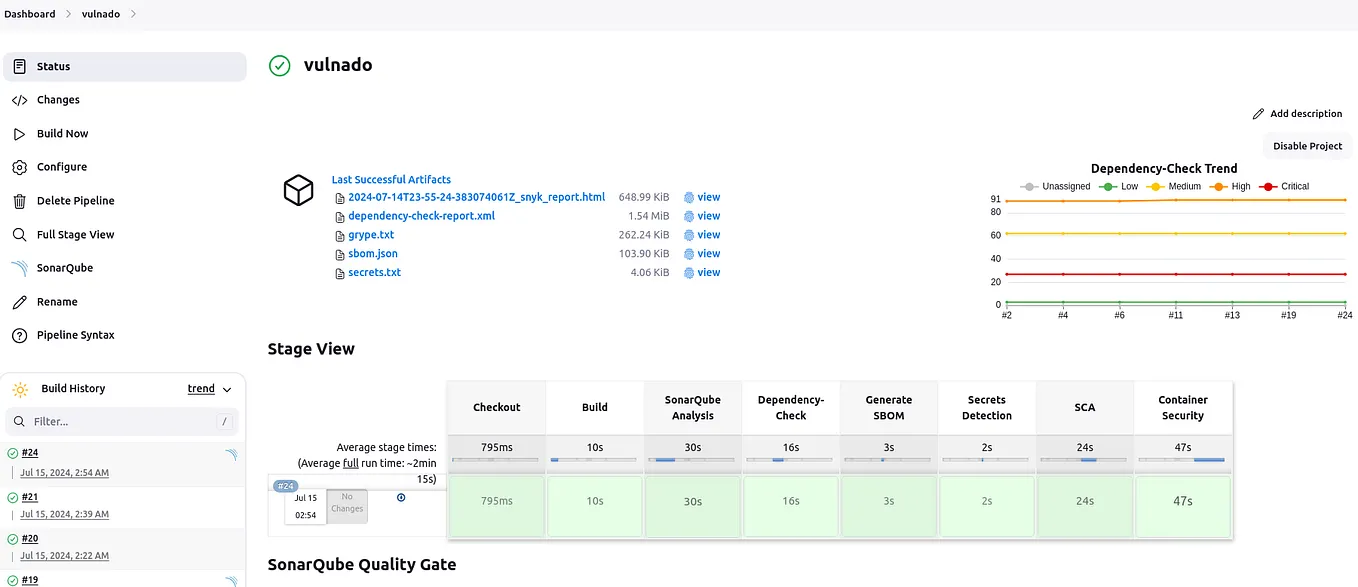
Task: Click the sunny weather icon in Build History
Action: 18,388
